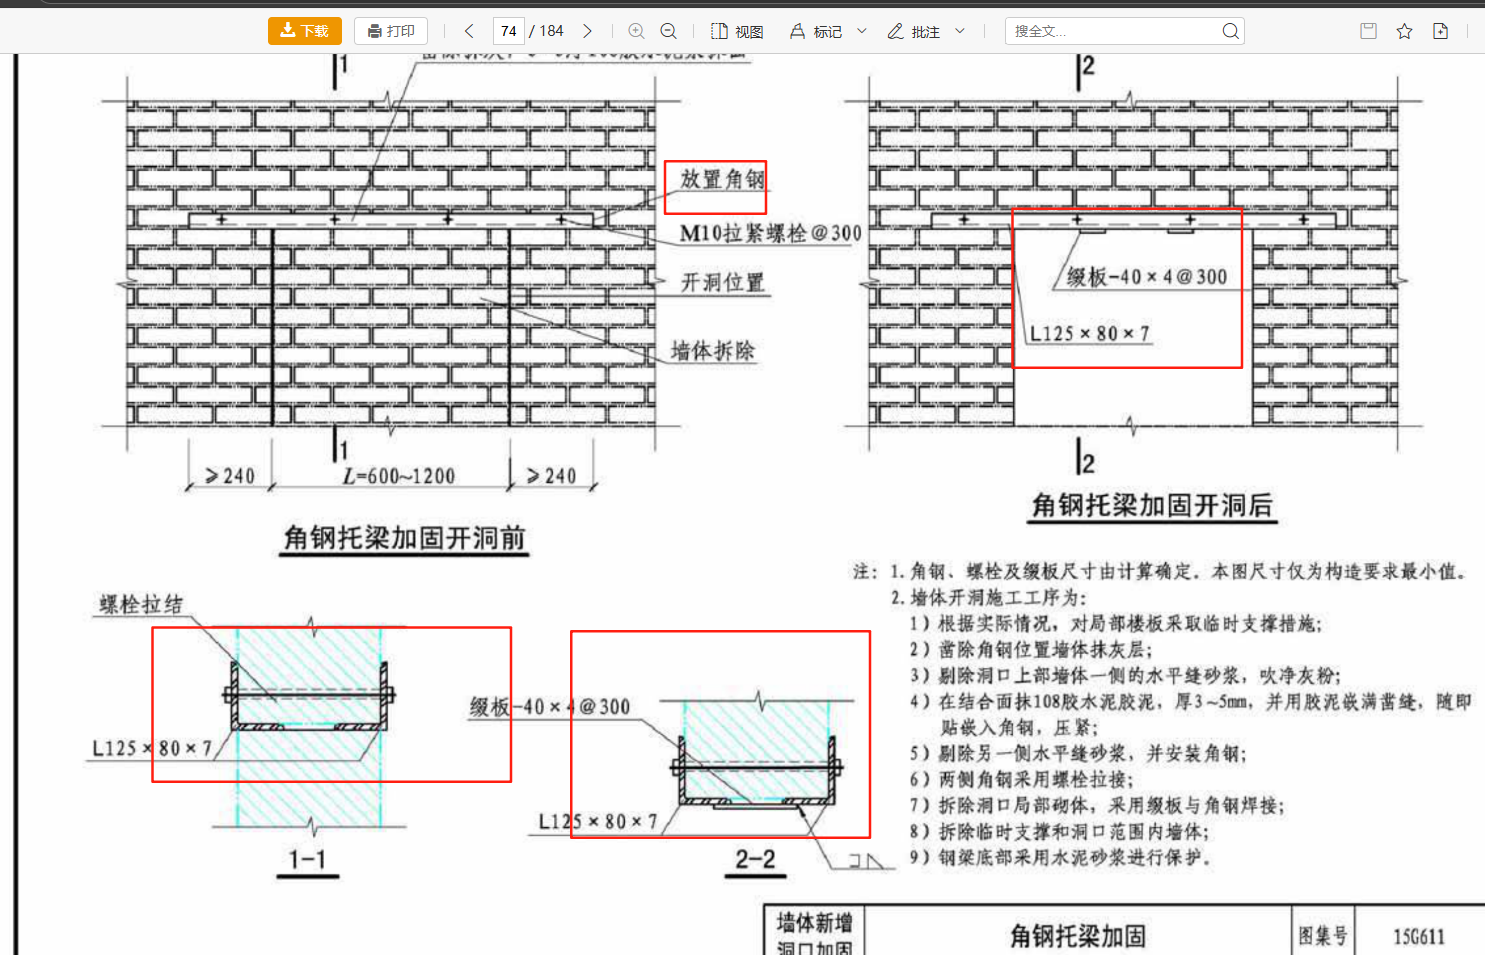The width and height of the screenshot is (1485, 955).
Task: Click the total pages text '/ 184'
Action: 546,31
